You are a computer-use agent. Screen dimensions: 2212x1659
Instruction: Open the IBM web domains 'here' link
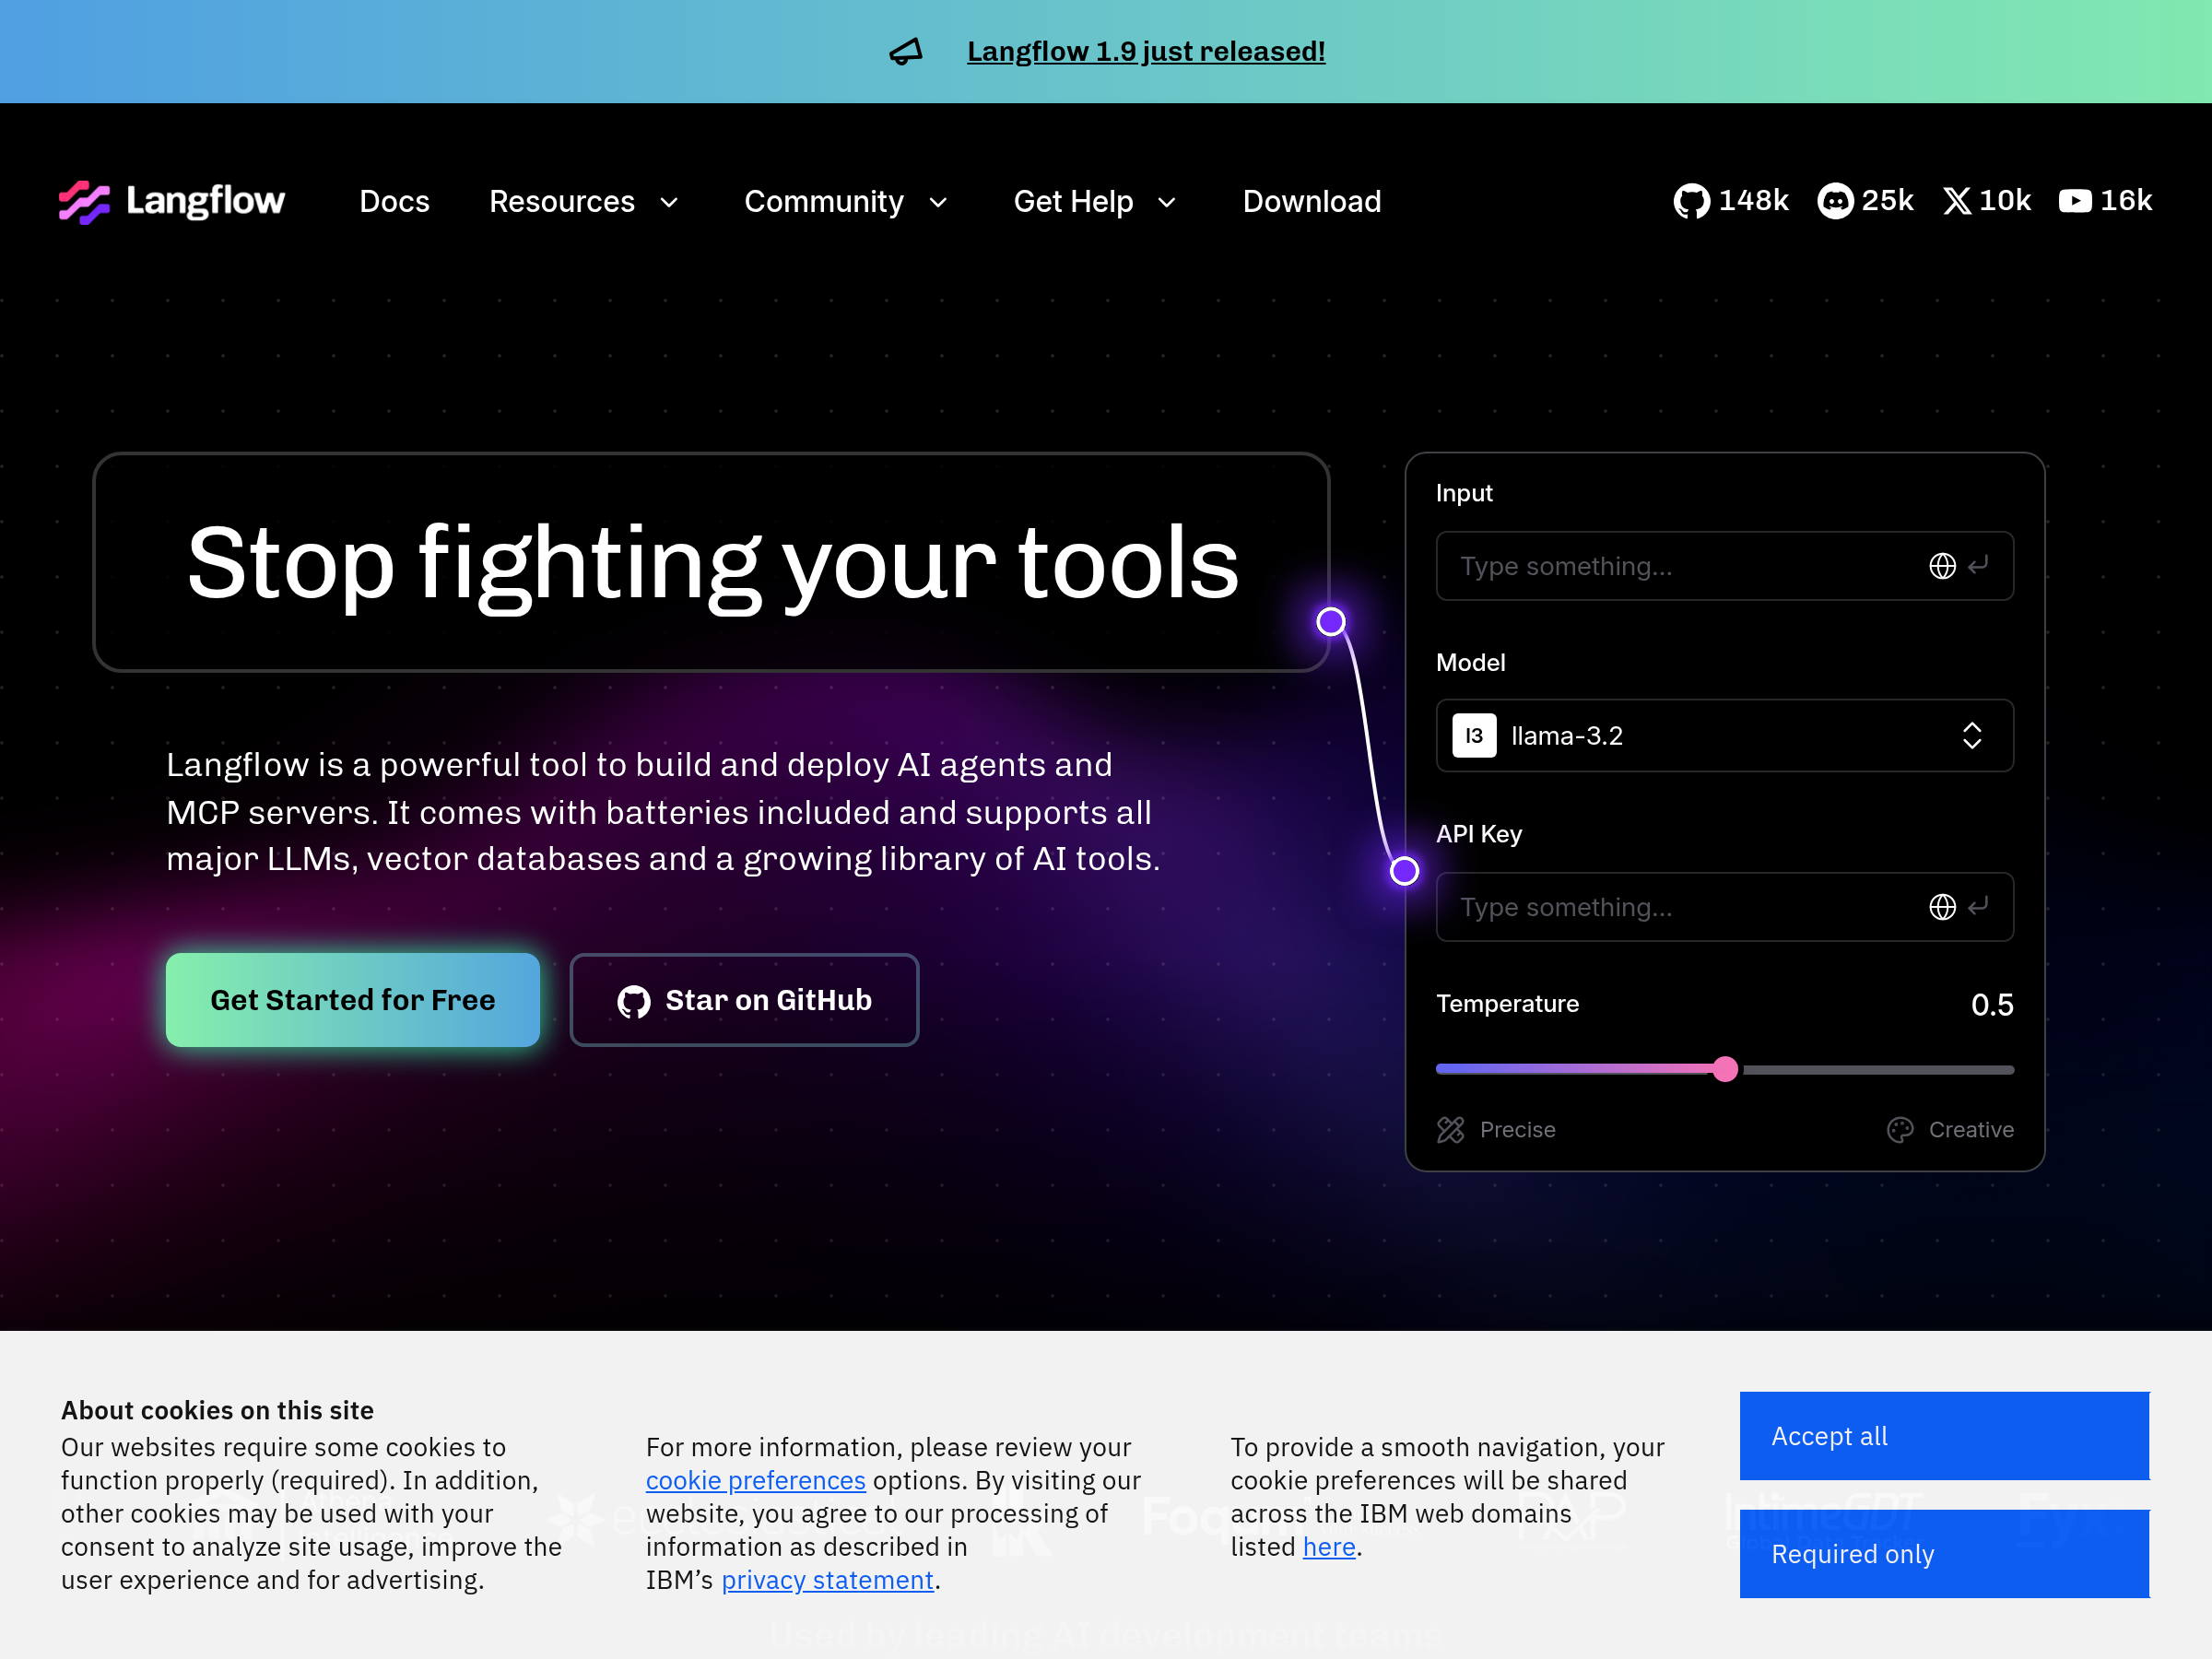(x=1329, y=1547)
